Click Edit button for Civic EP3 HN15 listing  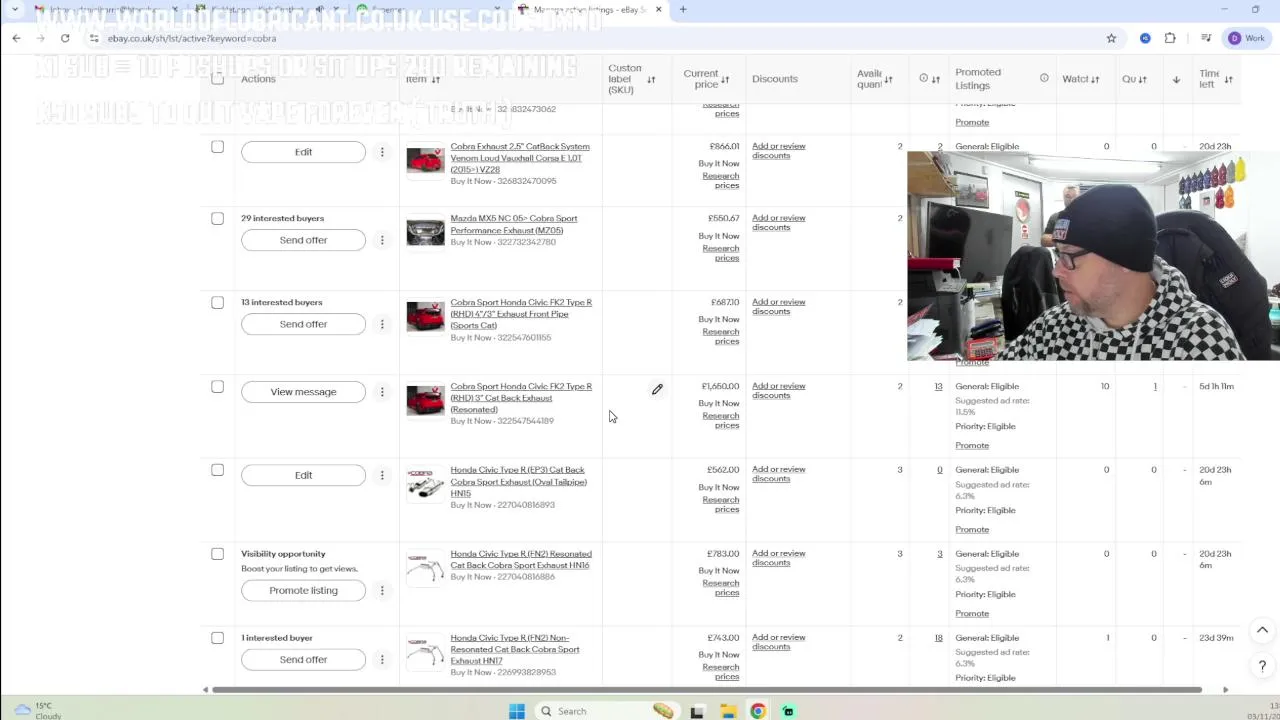coord(303,475)
